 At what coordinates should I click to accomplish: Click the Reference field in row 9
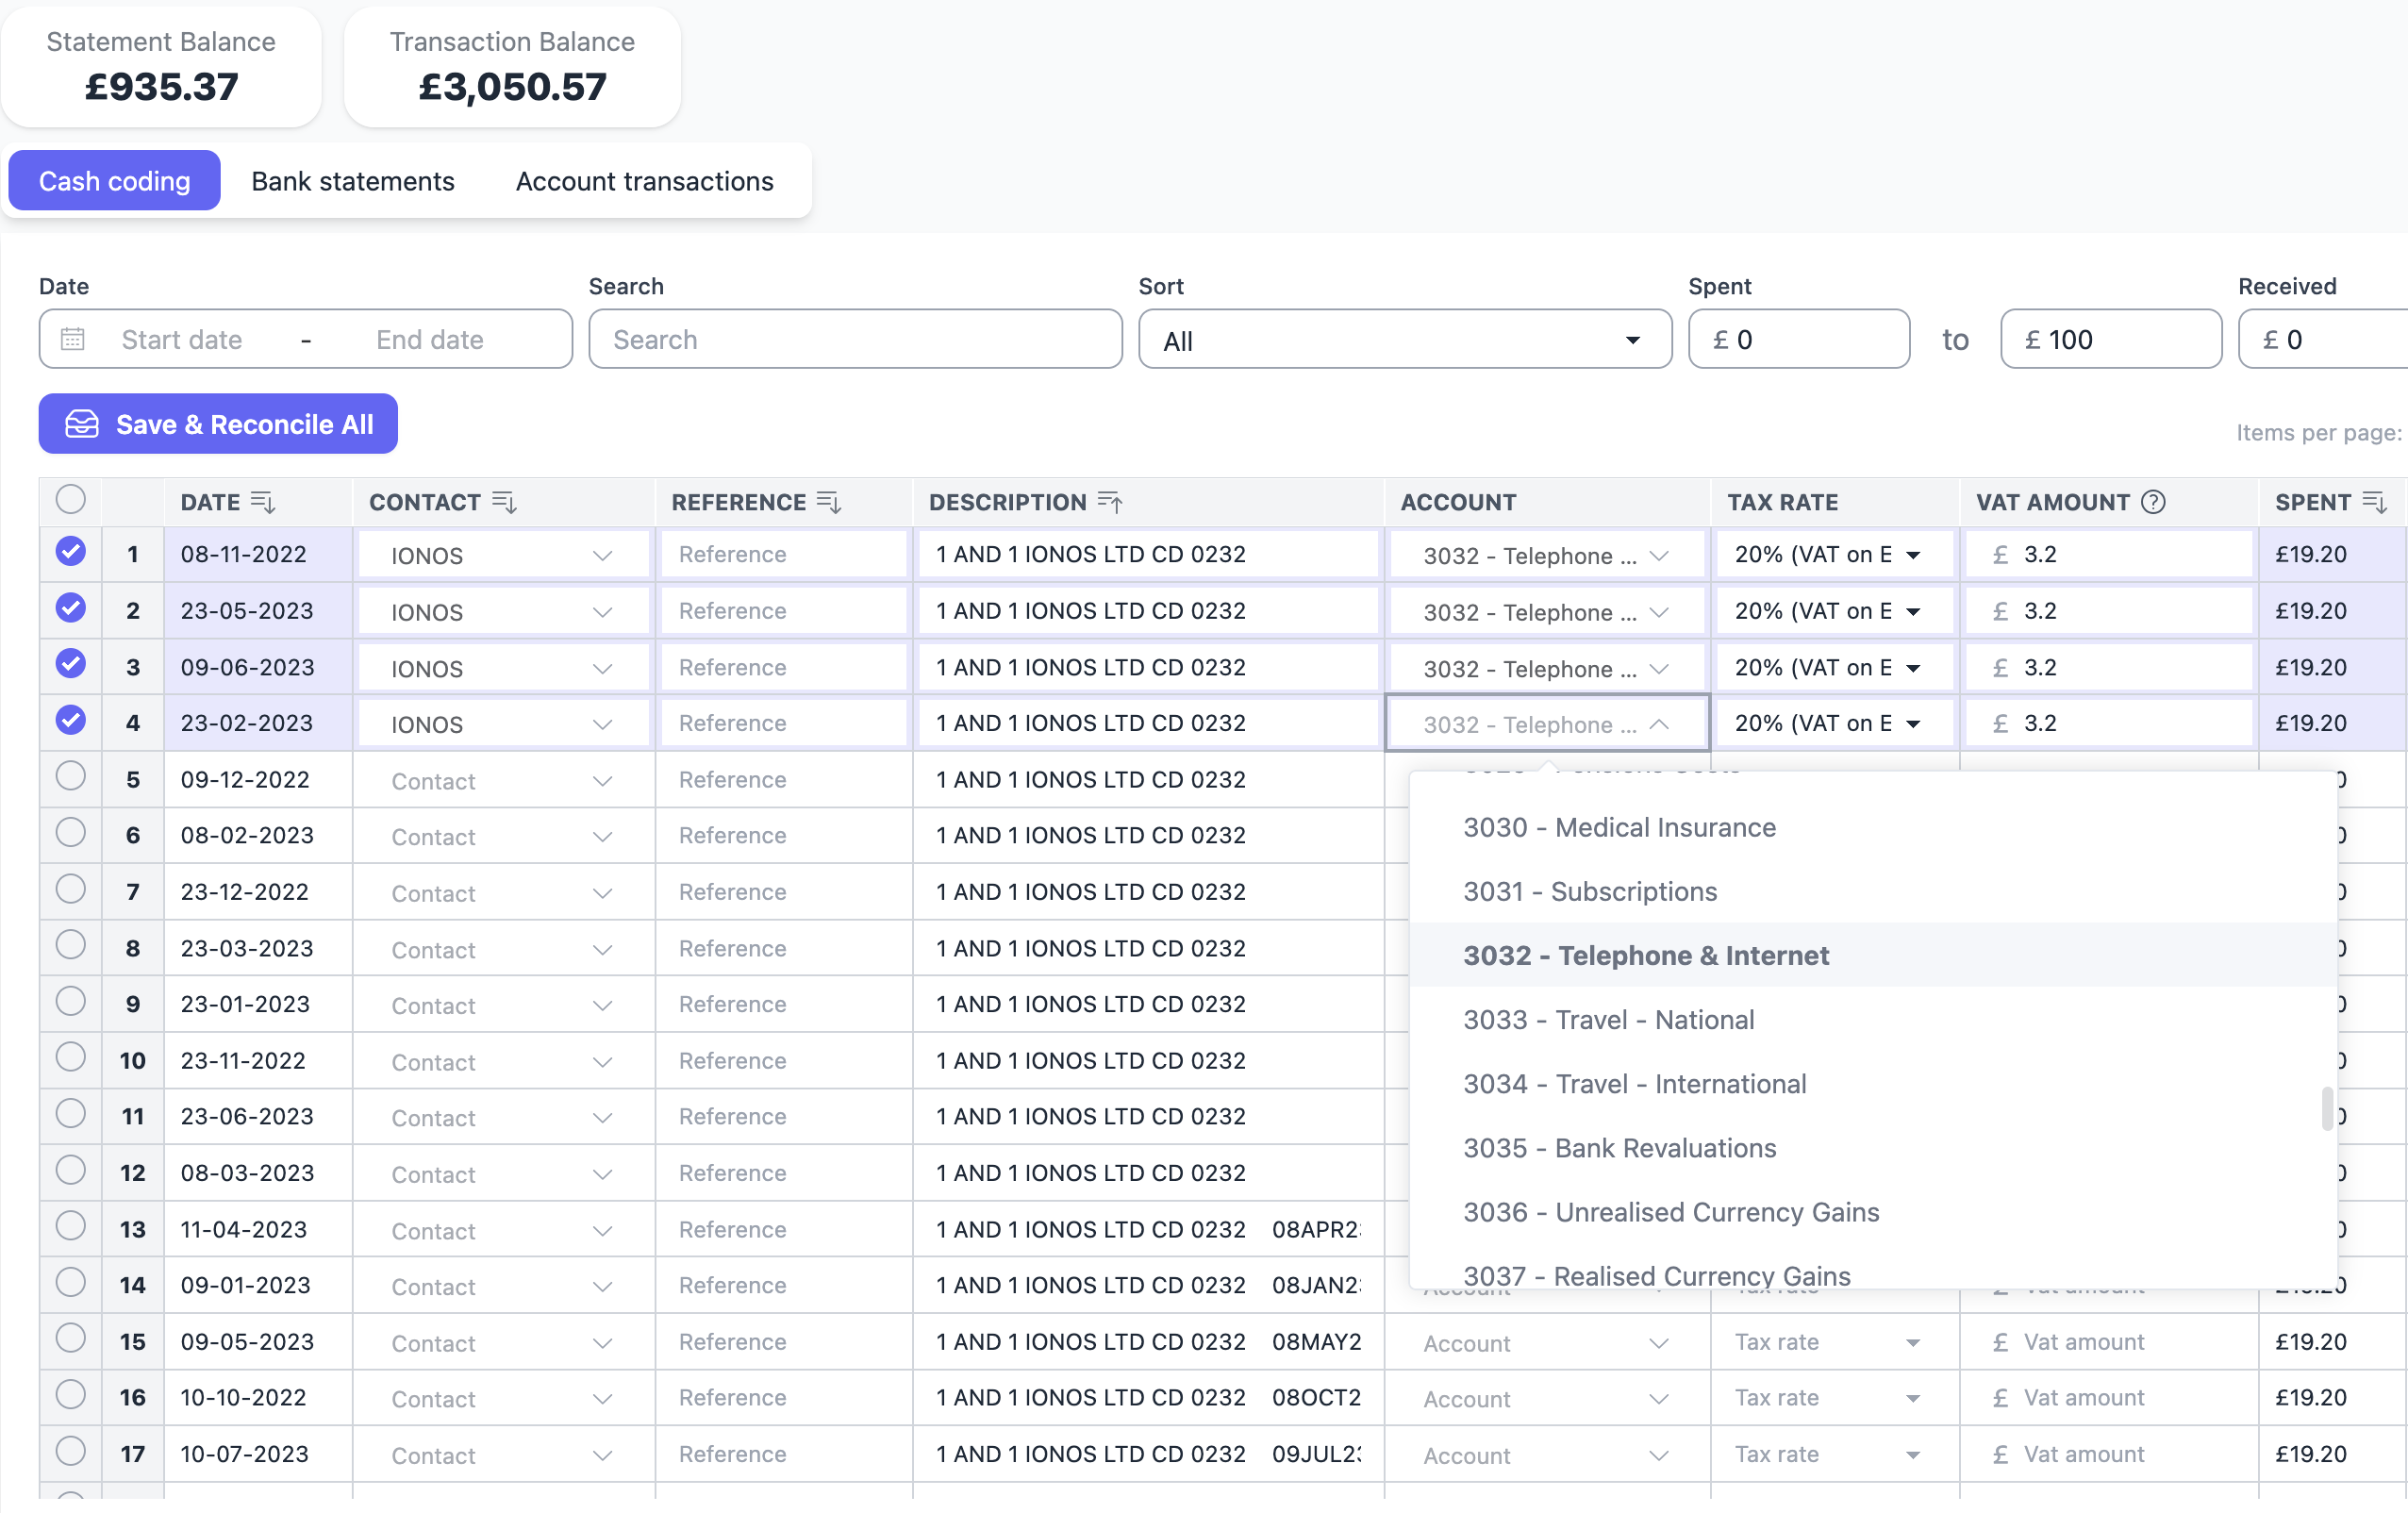783,1004
